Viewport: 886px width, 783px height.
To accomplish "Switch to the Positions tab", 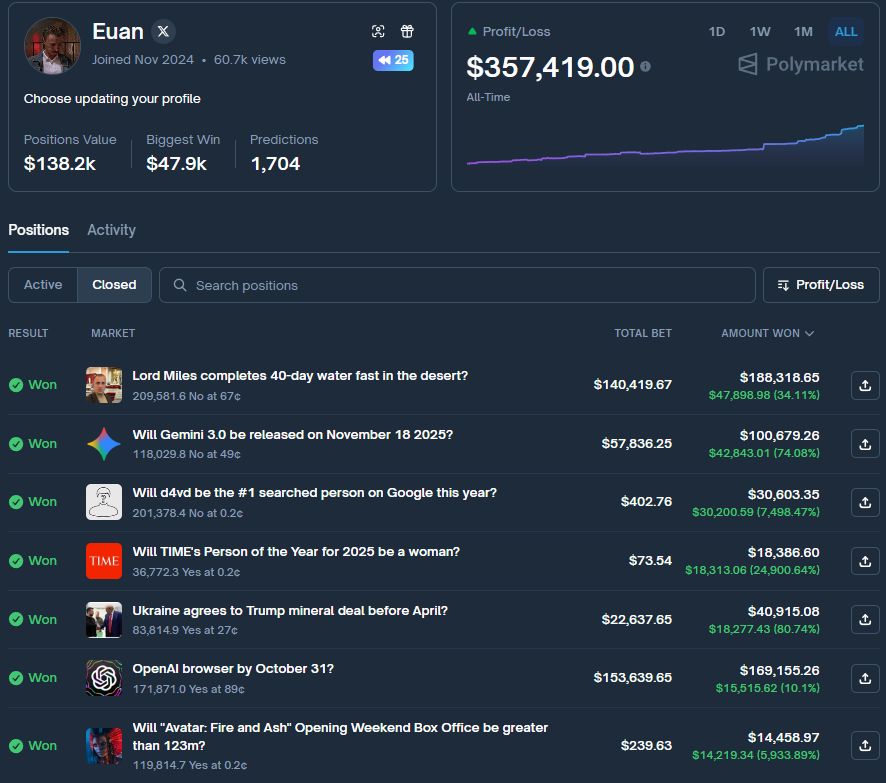I will tap(38, 230).
